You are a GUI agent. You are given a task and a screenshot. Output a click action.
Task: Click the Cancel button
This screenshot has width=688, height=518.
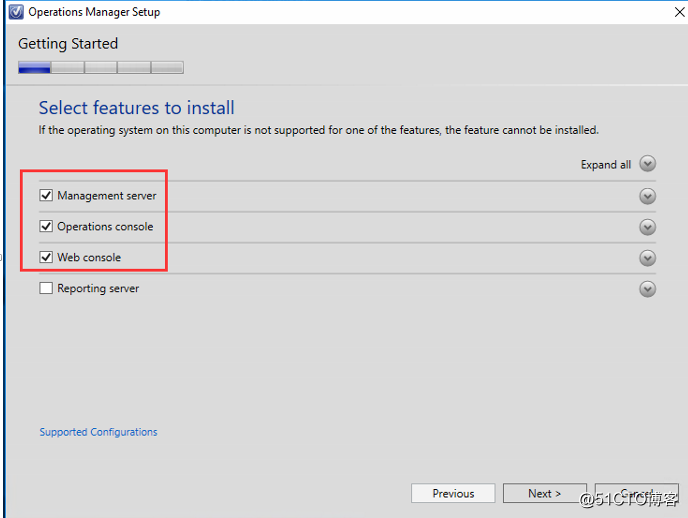[637, 493]
